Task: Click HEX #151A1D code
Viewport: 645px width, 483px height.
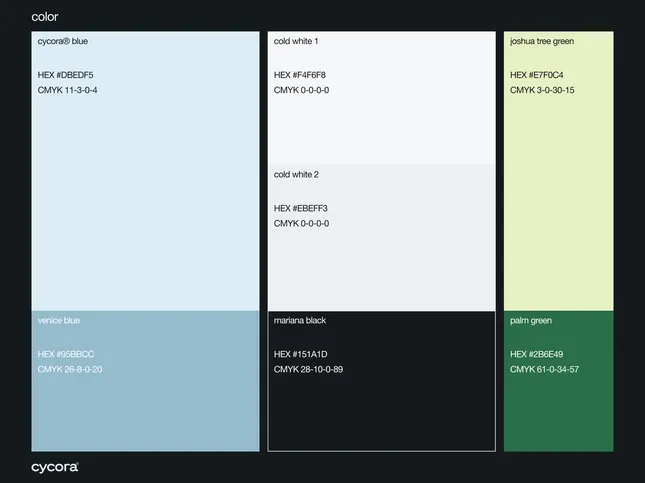Action: click(301, 354)
